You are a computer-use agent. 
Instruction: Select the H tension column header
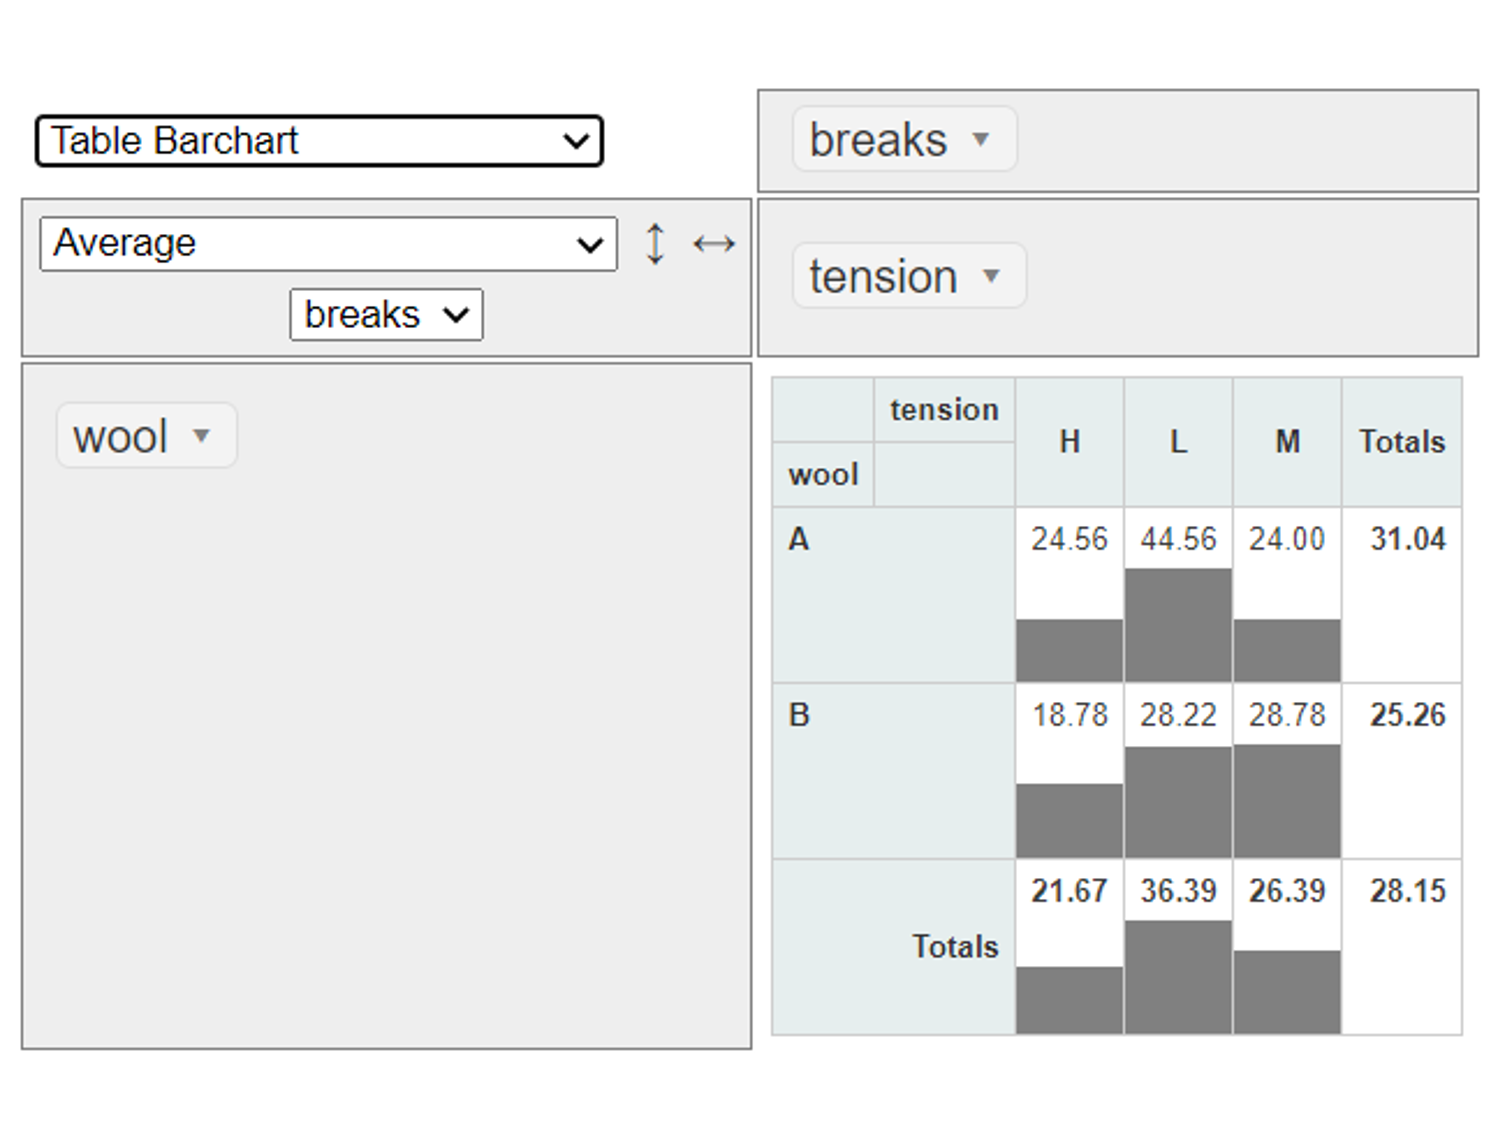tap(1069, 442)
